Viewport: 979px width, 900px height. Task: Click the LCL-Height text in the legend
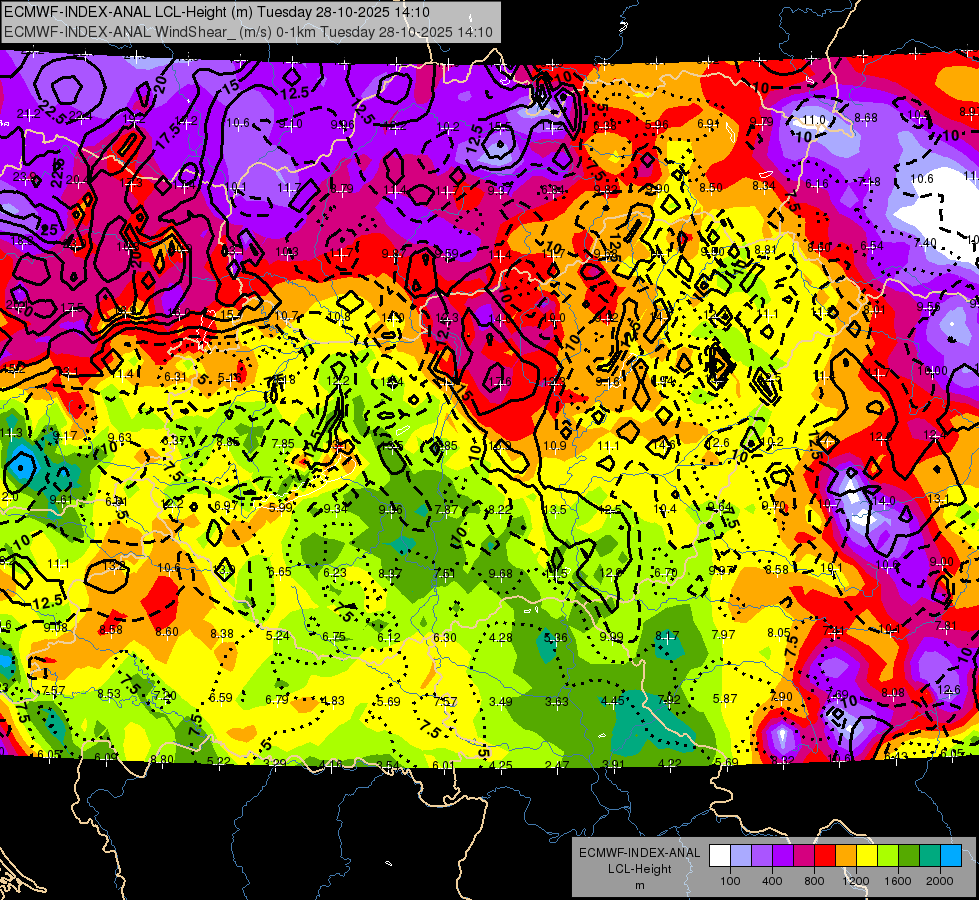click(639, 869)
